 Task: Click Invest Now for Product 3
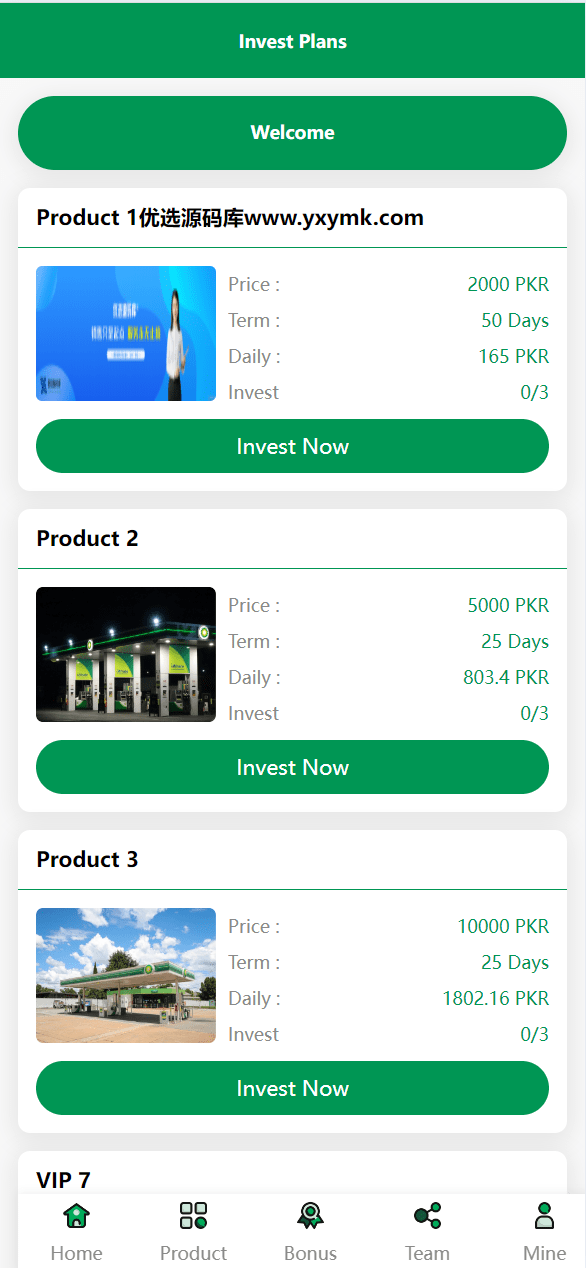tap(292, 1088)
